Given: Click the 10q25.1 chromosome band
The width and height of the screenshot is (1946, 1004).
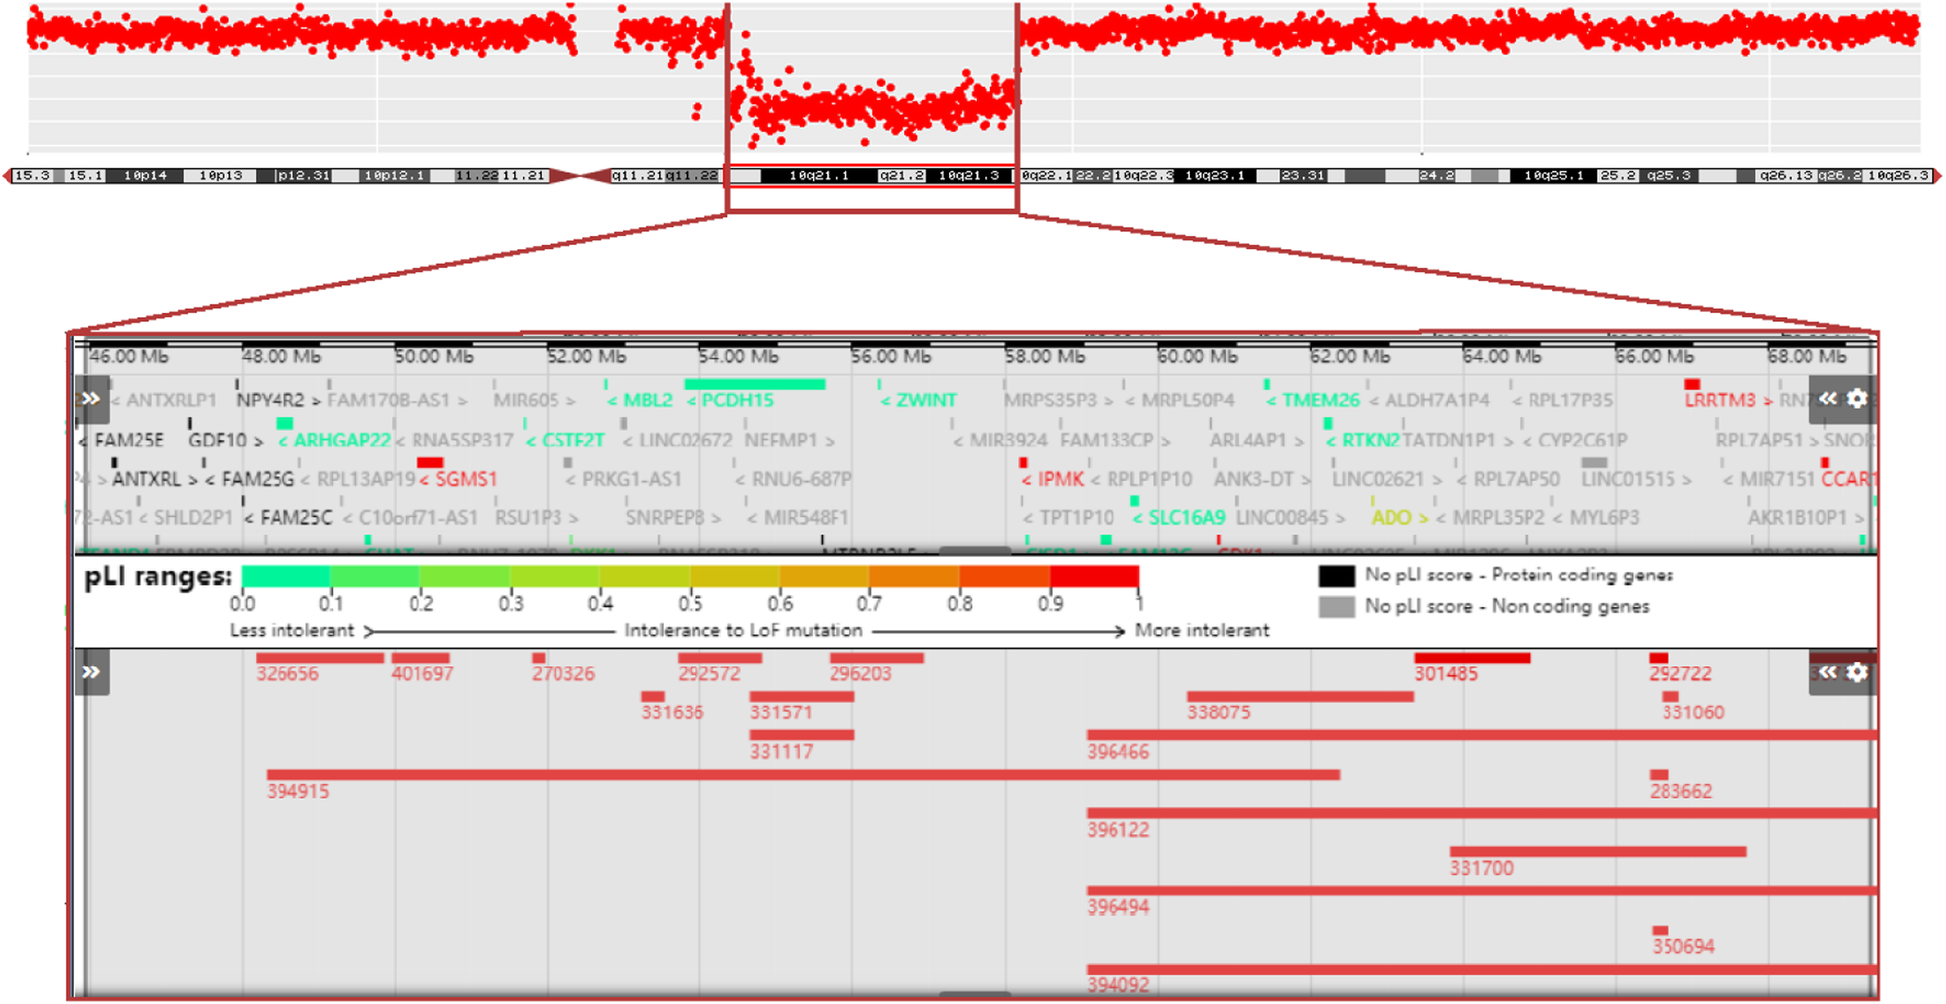Looking at the screenshot, I should click(1553, 176).
